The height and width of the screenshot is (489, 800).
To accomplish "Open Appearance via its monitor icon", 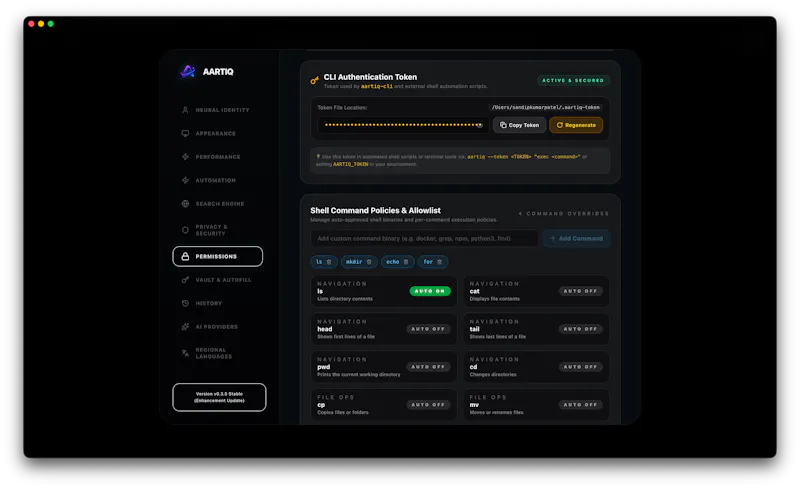I will [x=185, y=133].
